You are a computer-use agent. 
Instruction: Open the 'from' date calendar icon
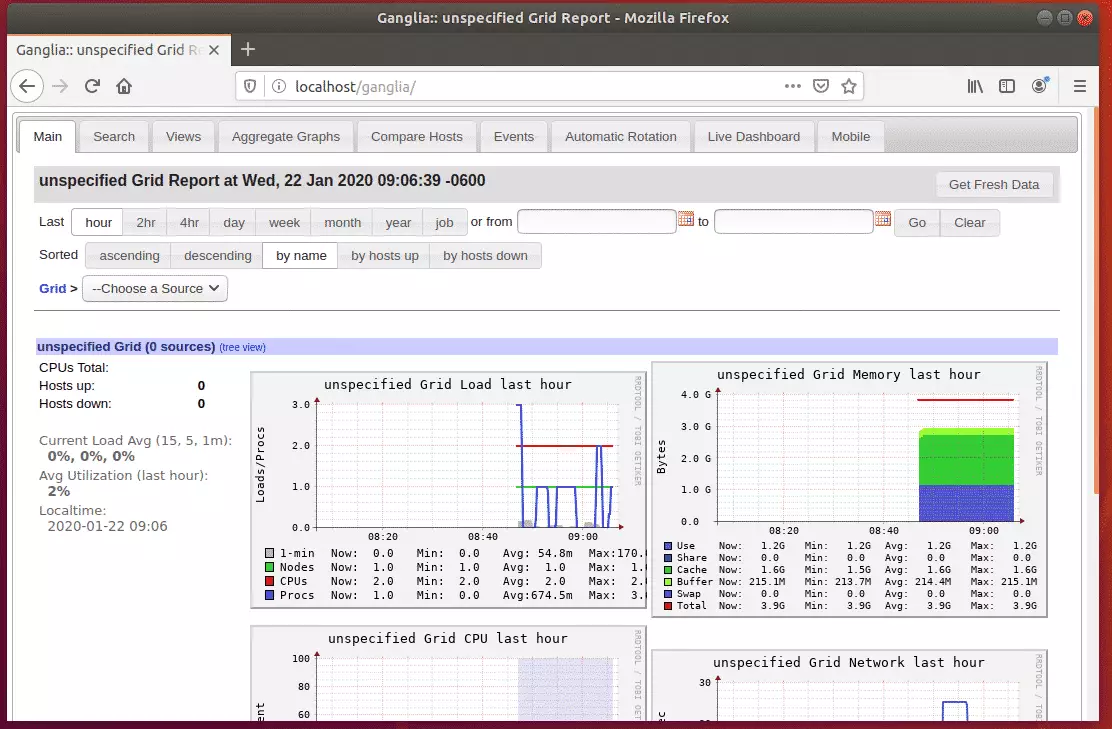pos(686,219)
